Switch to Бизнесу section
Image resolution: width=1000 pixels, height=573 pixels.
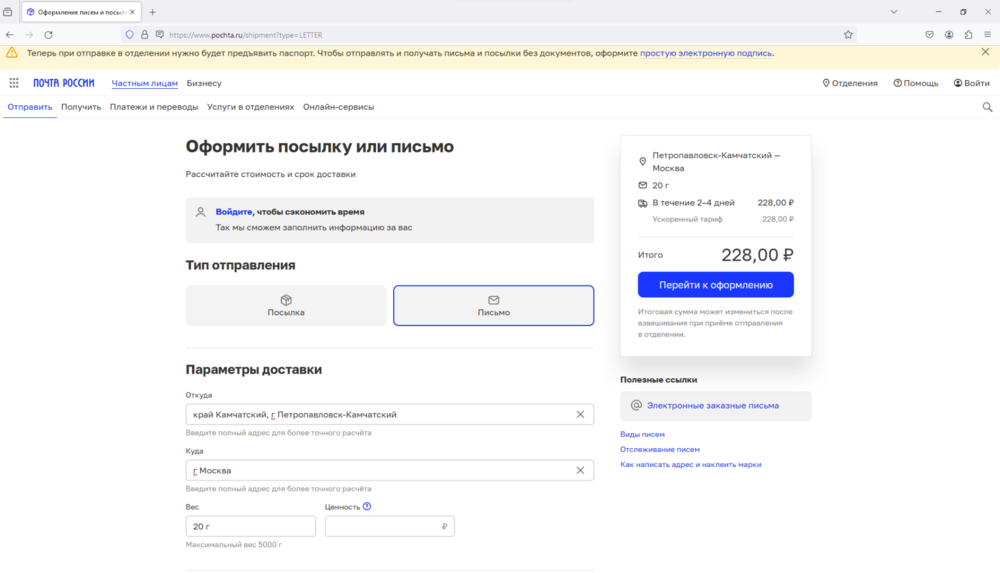tap(204, 83)
